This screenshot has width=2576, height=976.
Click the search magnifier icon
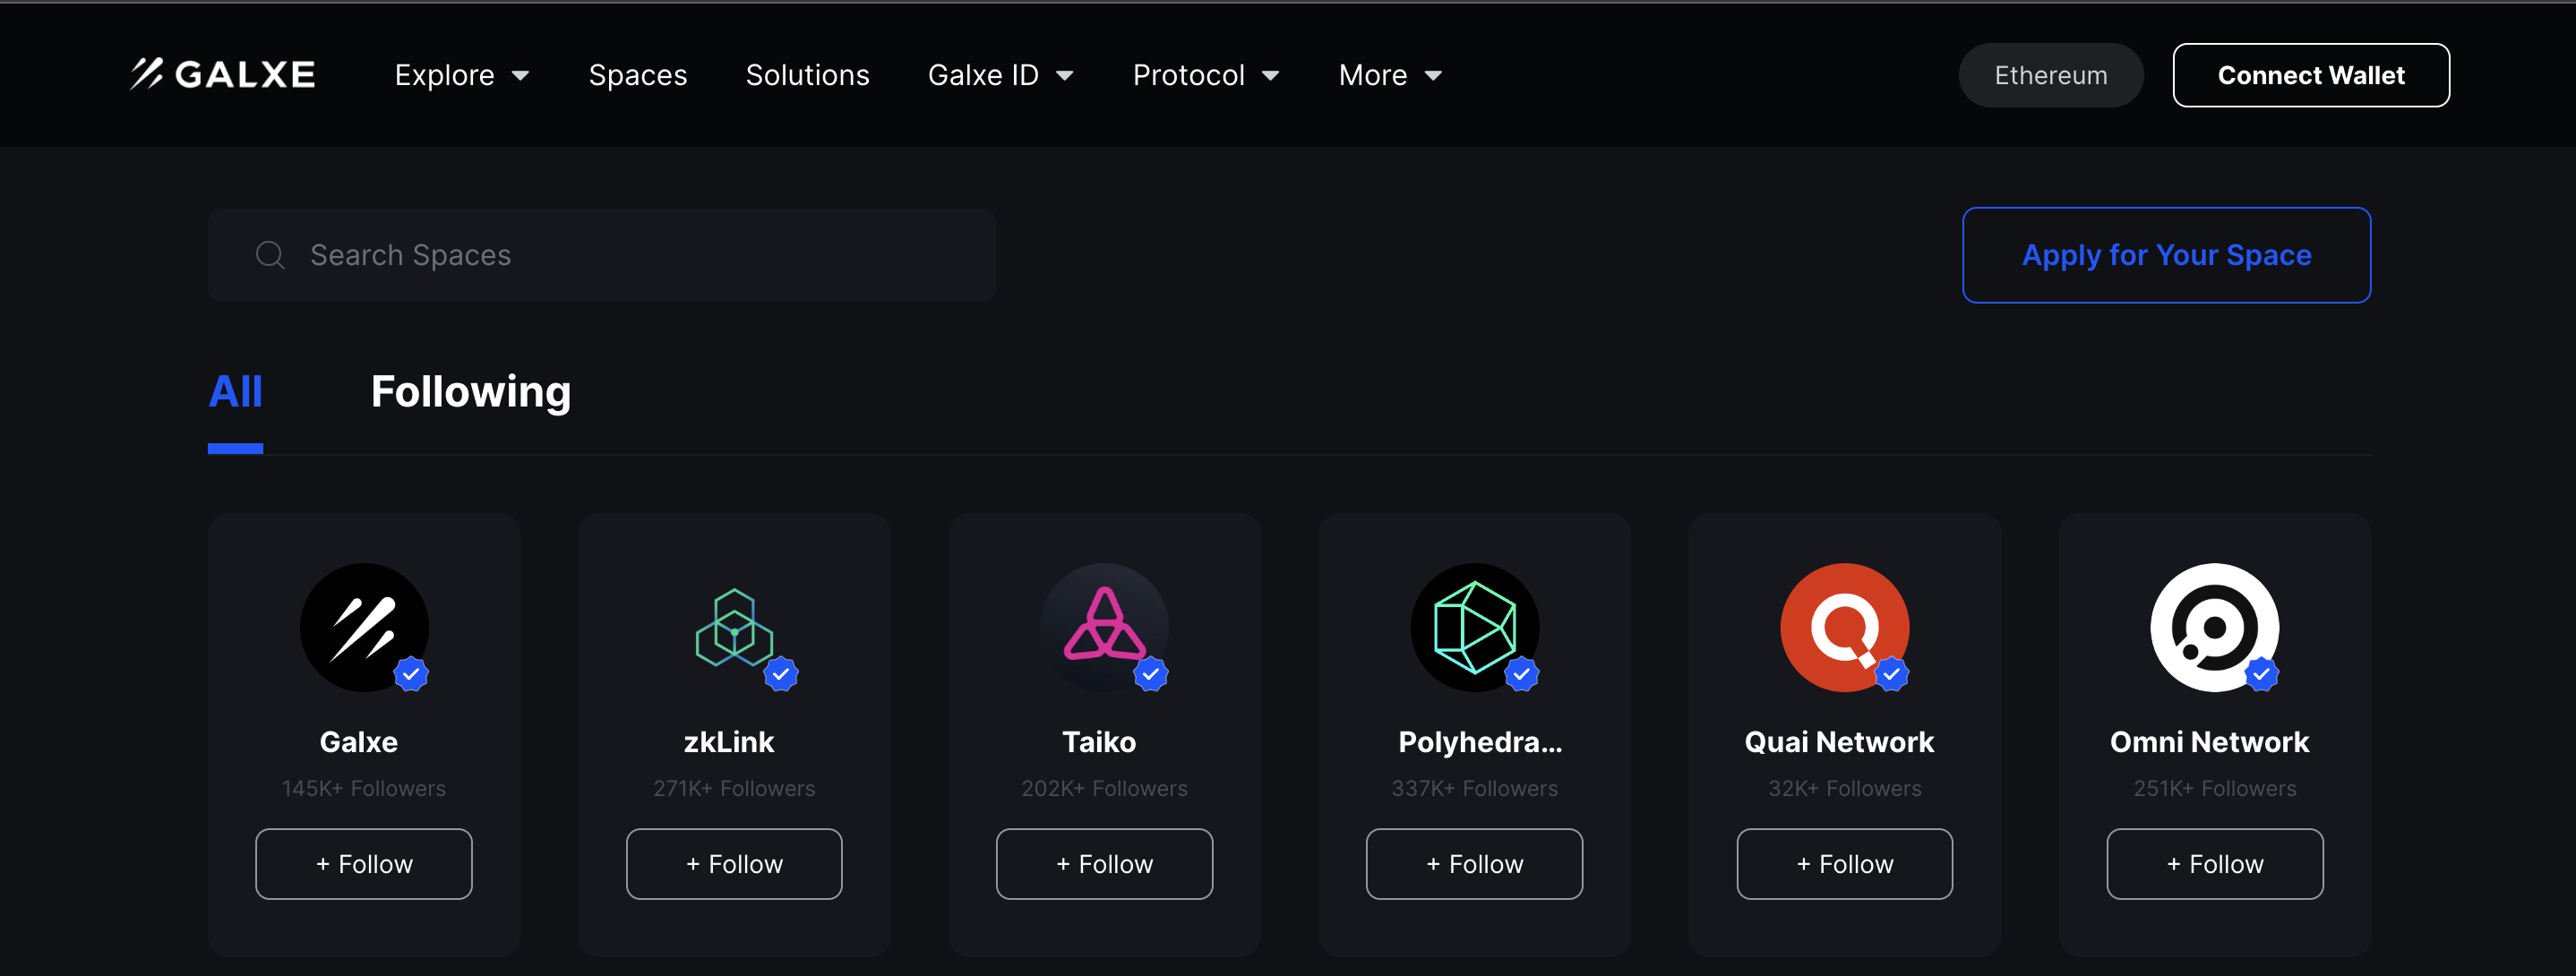270,255
